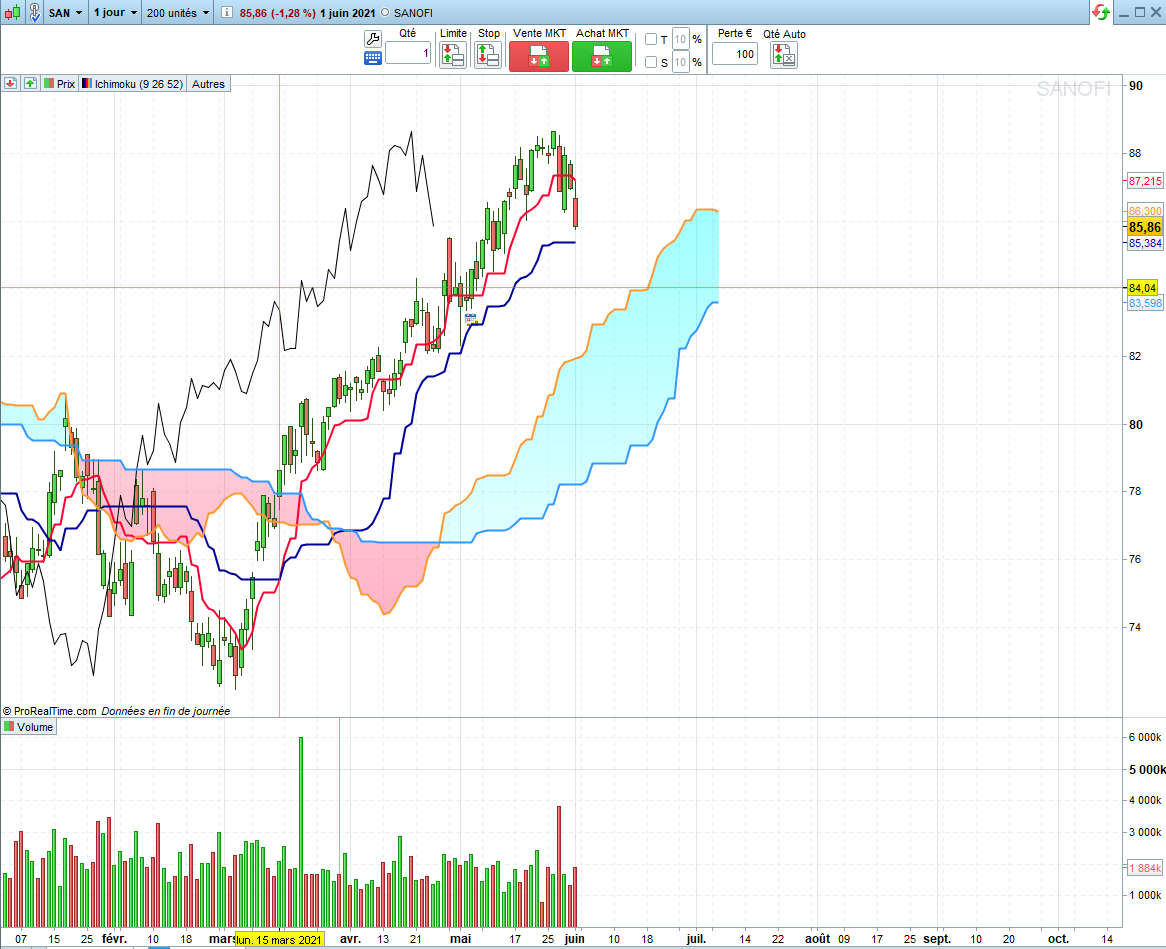Click the current price label 85,86 on axis
The height and width of the screenshot is (949, 1166).
coord(1144,228)
